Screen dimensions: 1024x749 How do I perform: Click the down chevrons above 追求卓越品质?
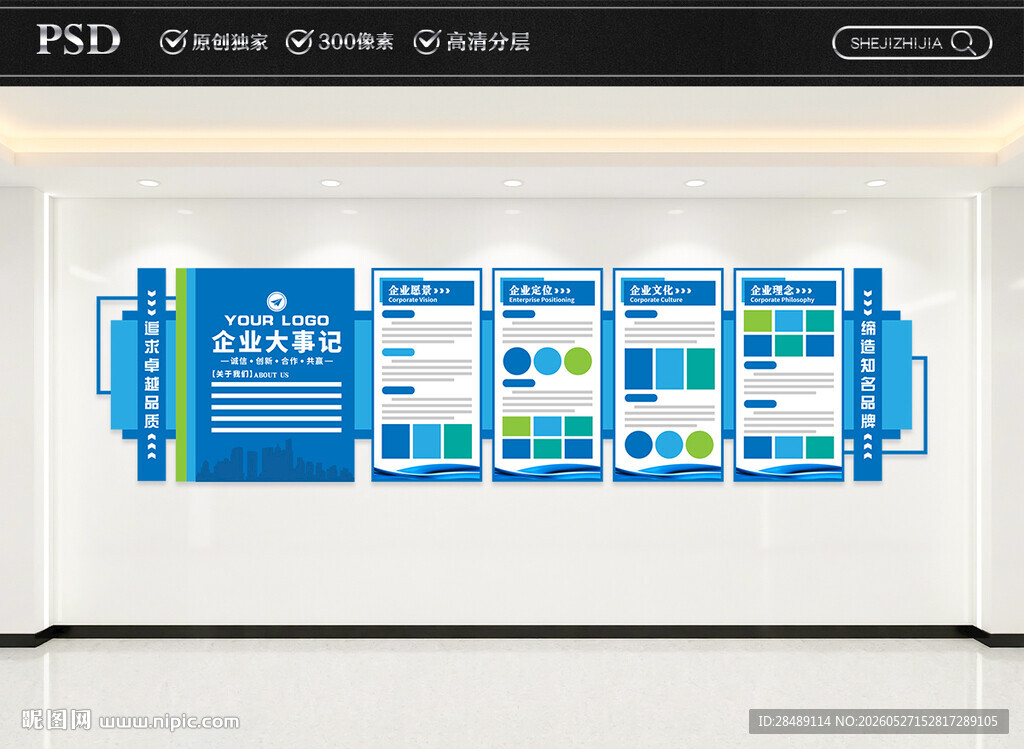point(152,303)
